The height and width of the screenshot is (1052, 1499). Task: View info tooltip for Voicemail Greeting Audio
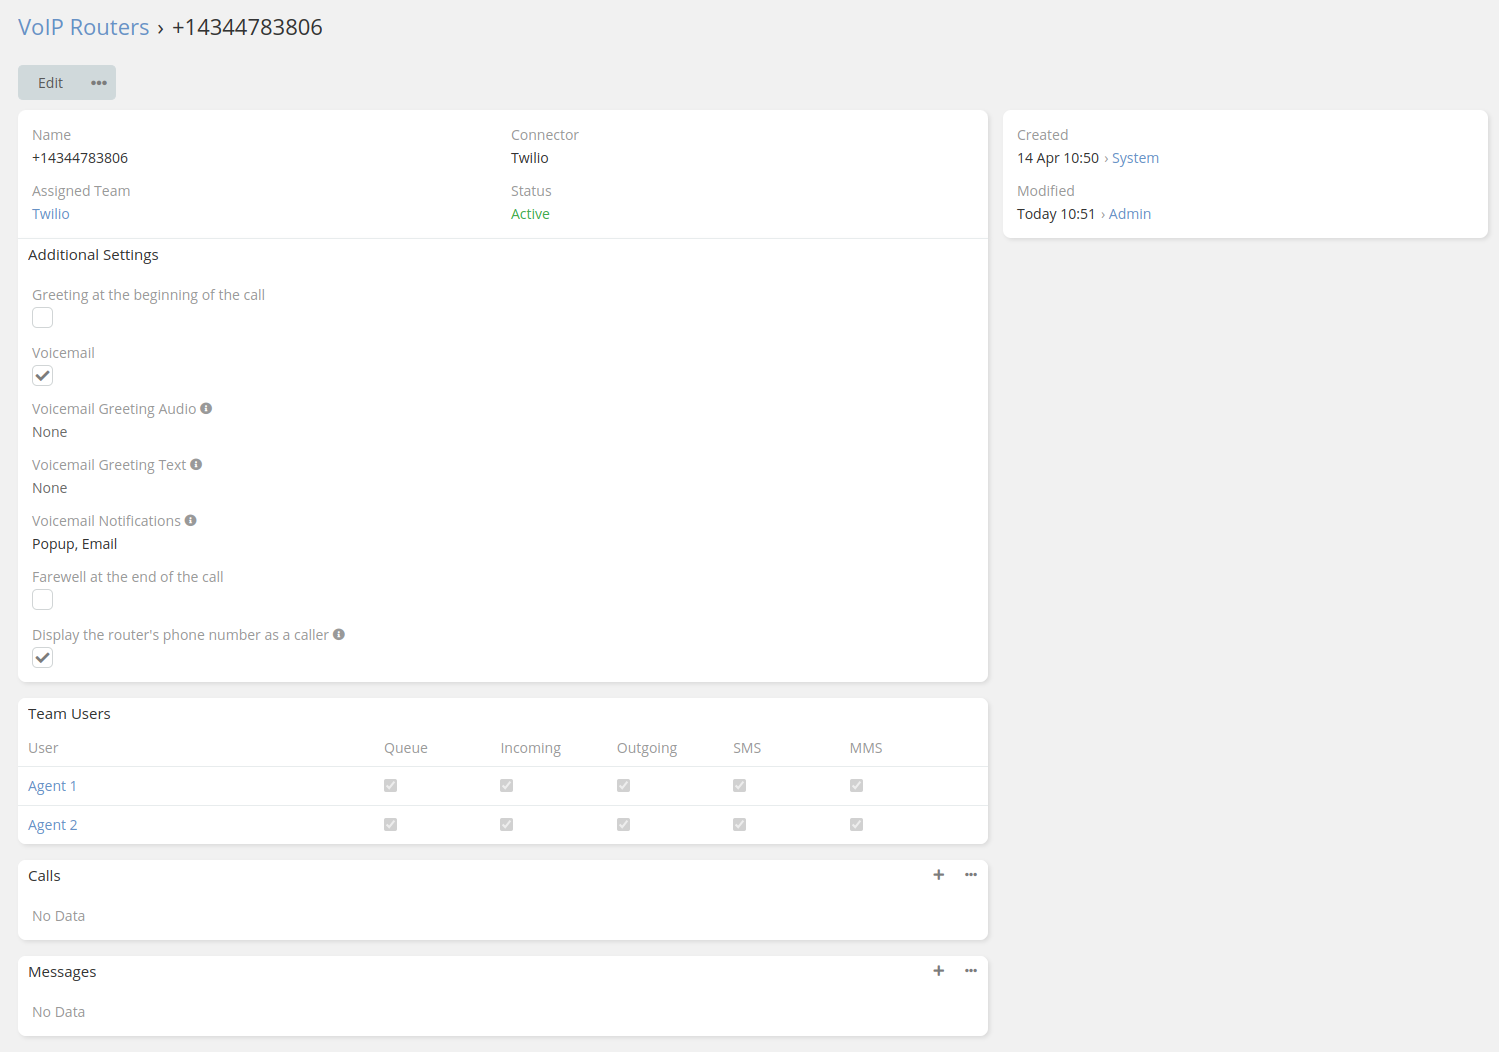[x=206, y=407]
